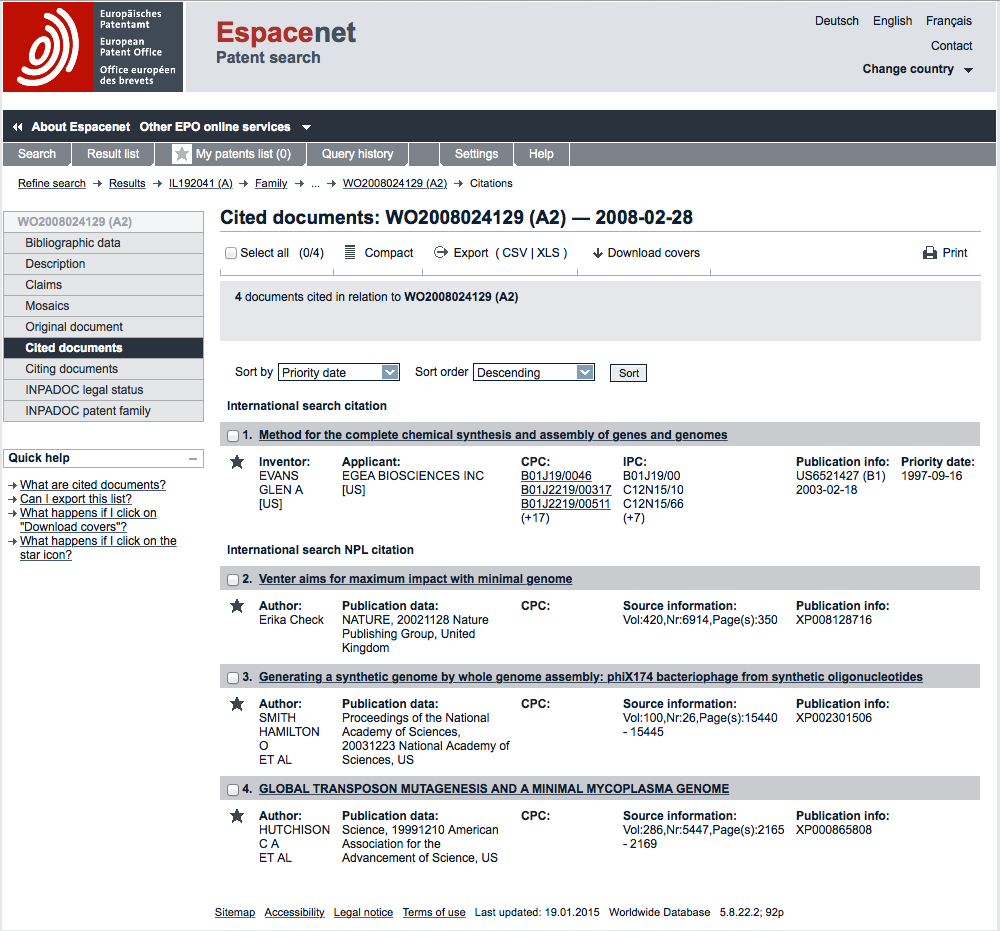
Task: Click the star icon on My patents list
Action: 182,154
